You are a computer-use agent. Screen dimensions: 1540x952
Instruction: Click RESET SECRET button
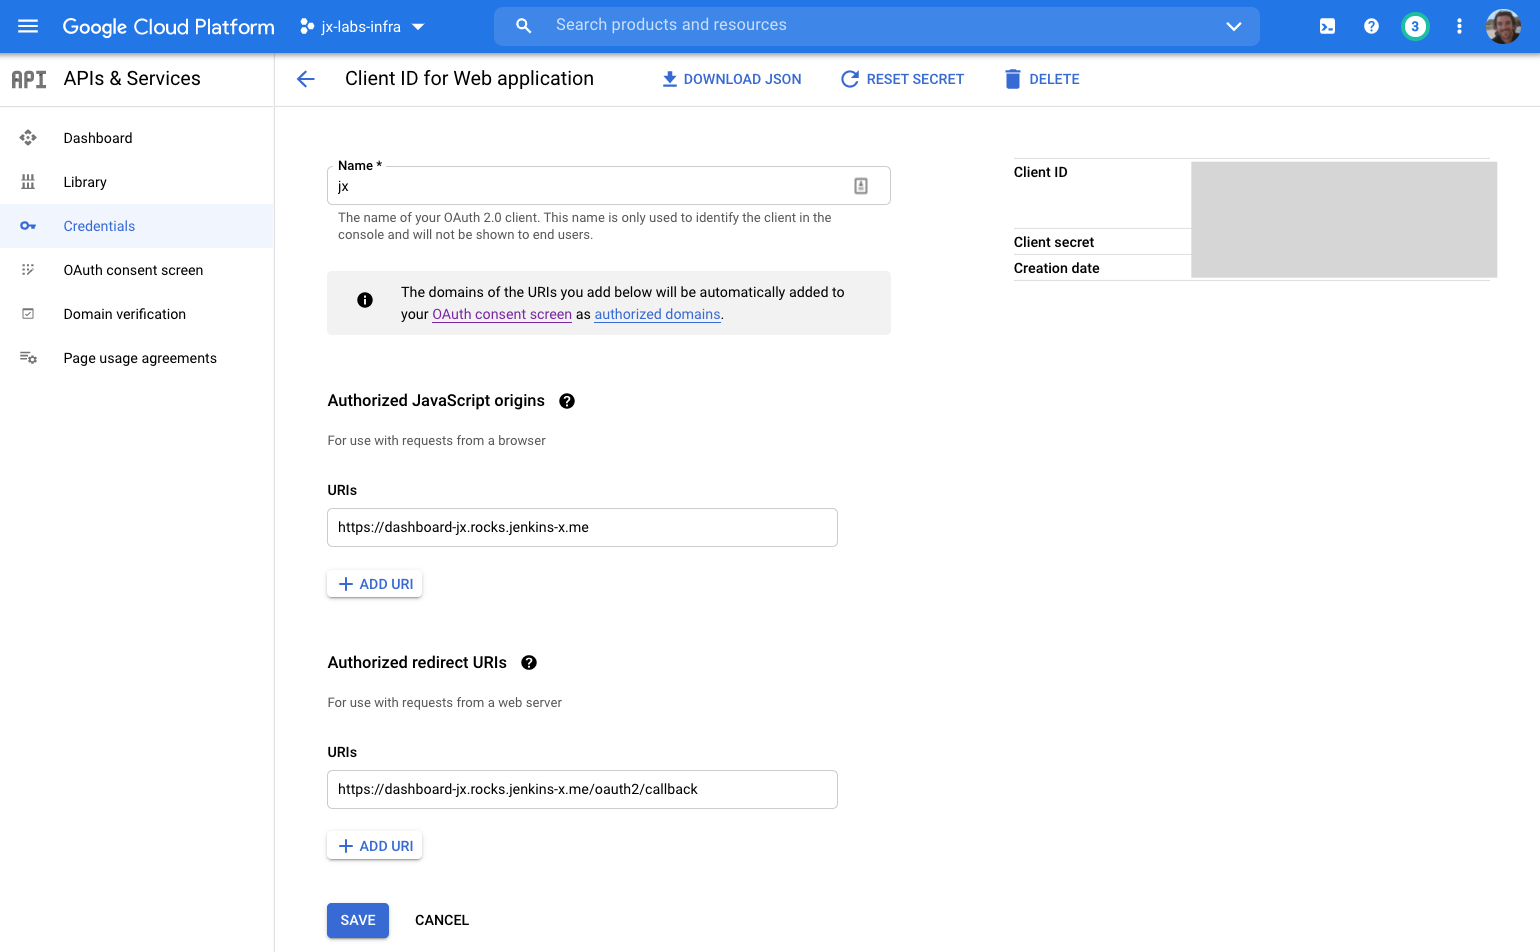[x=902, y=79]
